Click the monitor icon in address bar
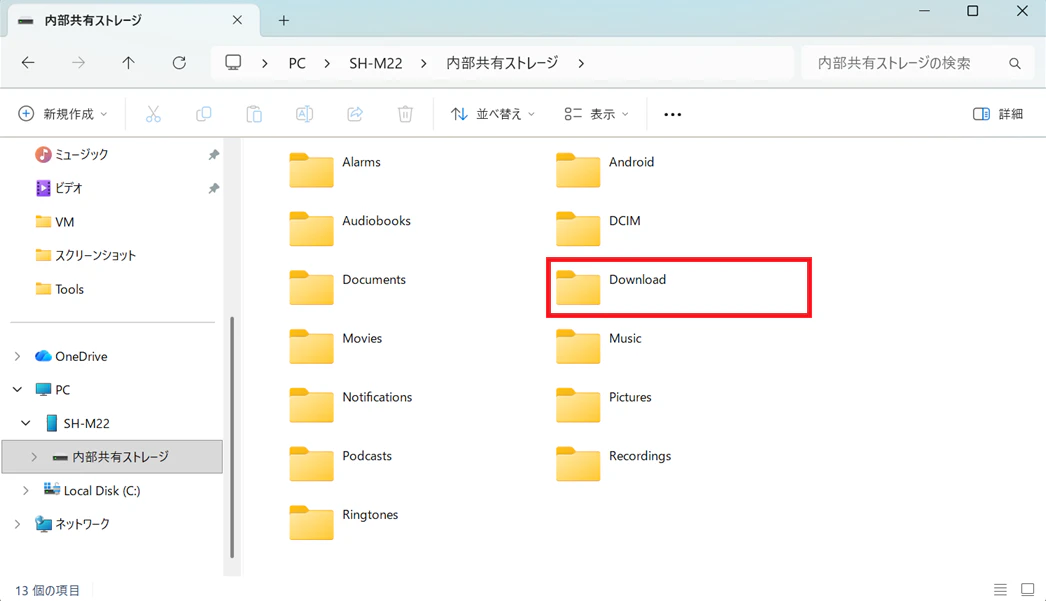This screenshot has width=1046, height=601. tap(233, 63)
